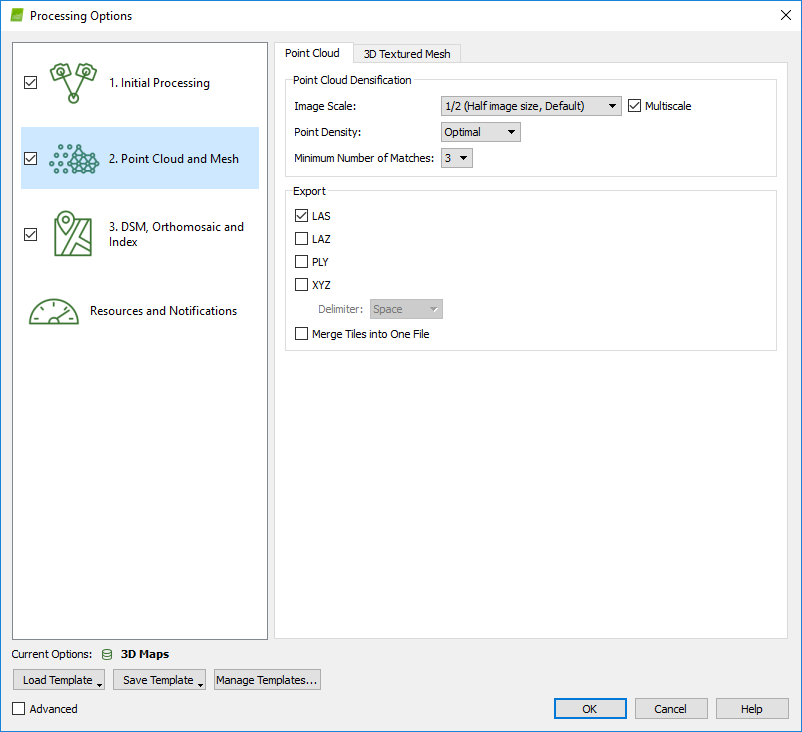Enable Merge Tiles into One File
This screenshot has height=732, width=802.
pos(301,334)
